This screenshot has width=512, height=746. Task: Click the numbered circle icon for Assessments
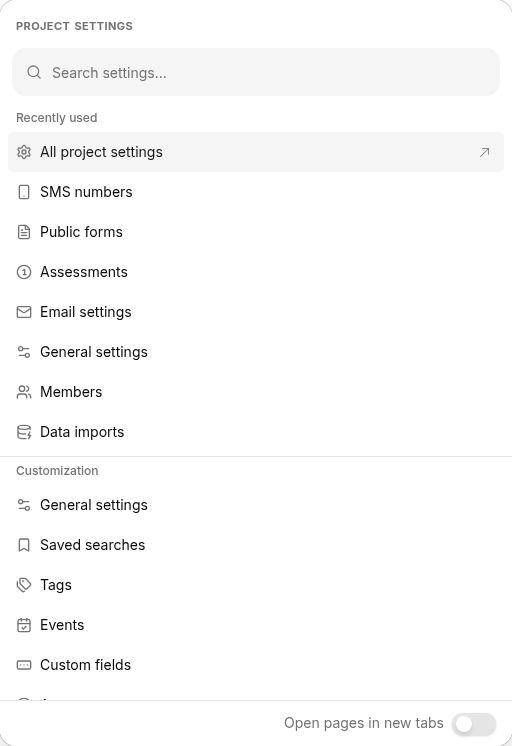tap(24, 272)
